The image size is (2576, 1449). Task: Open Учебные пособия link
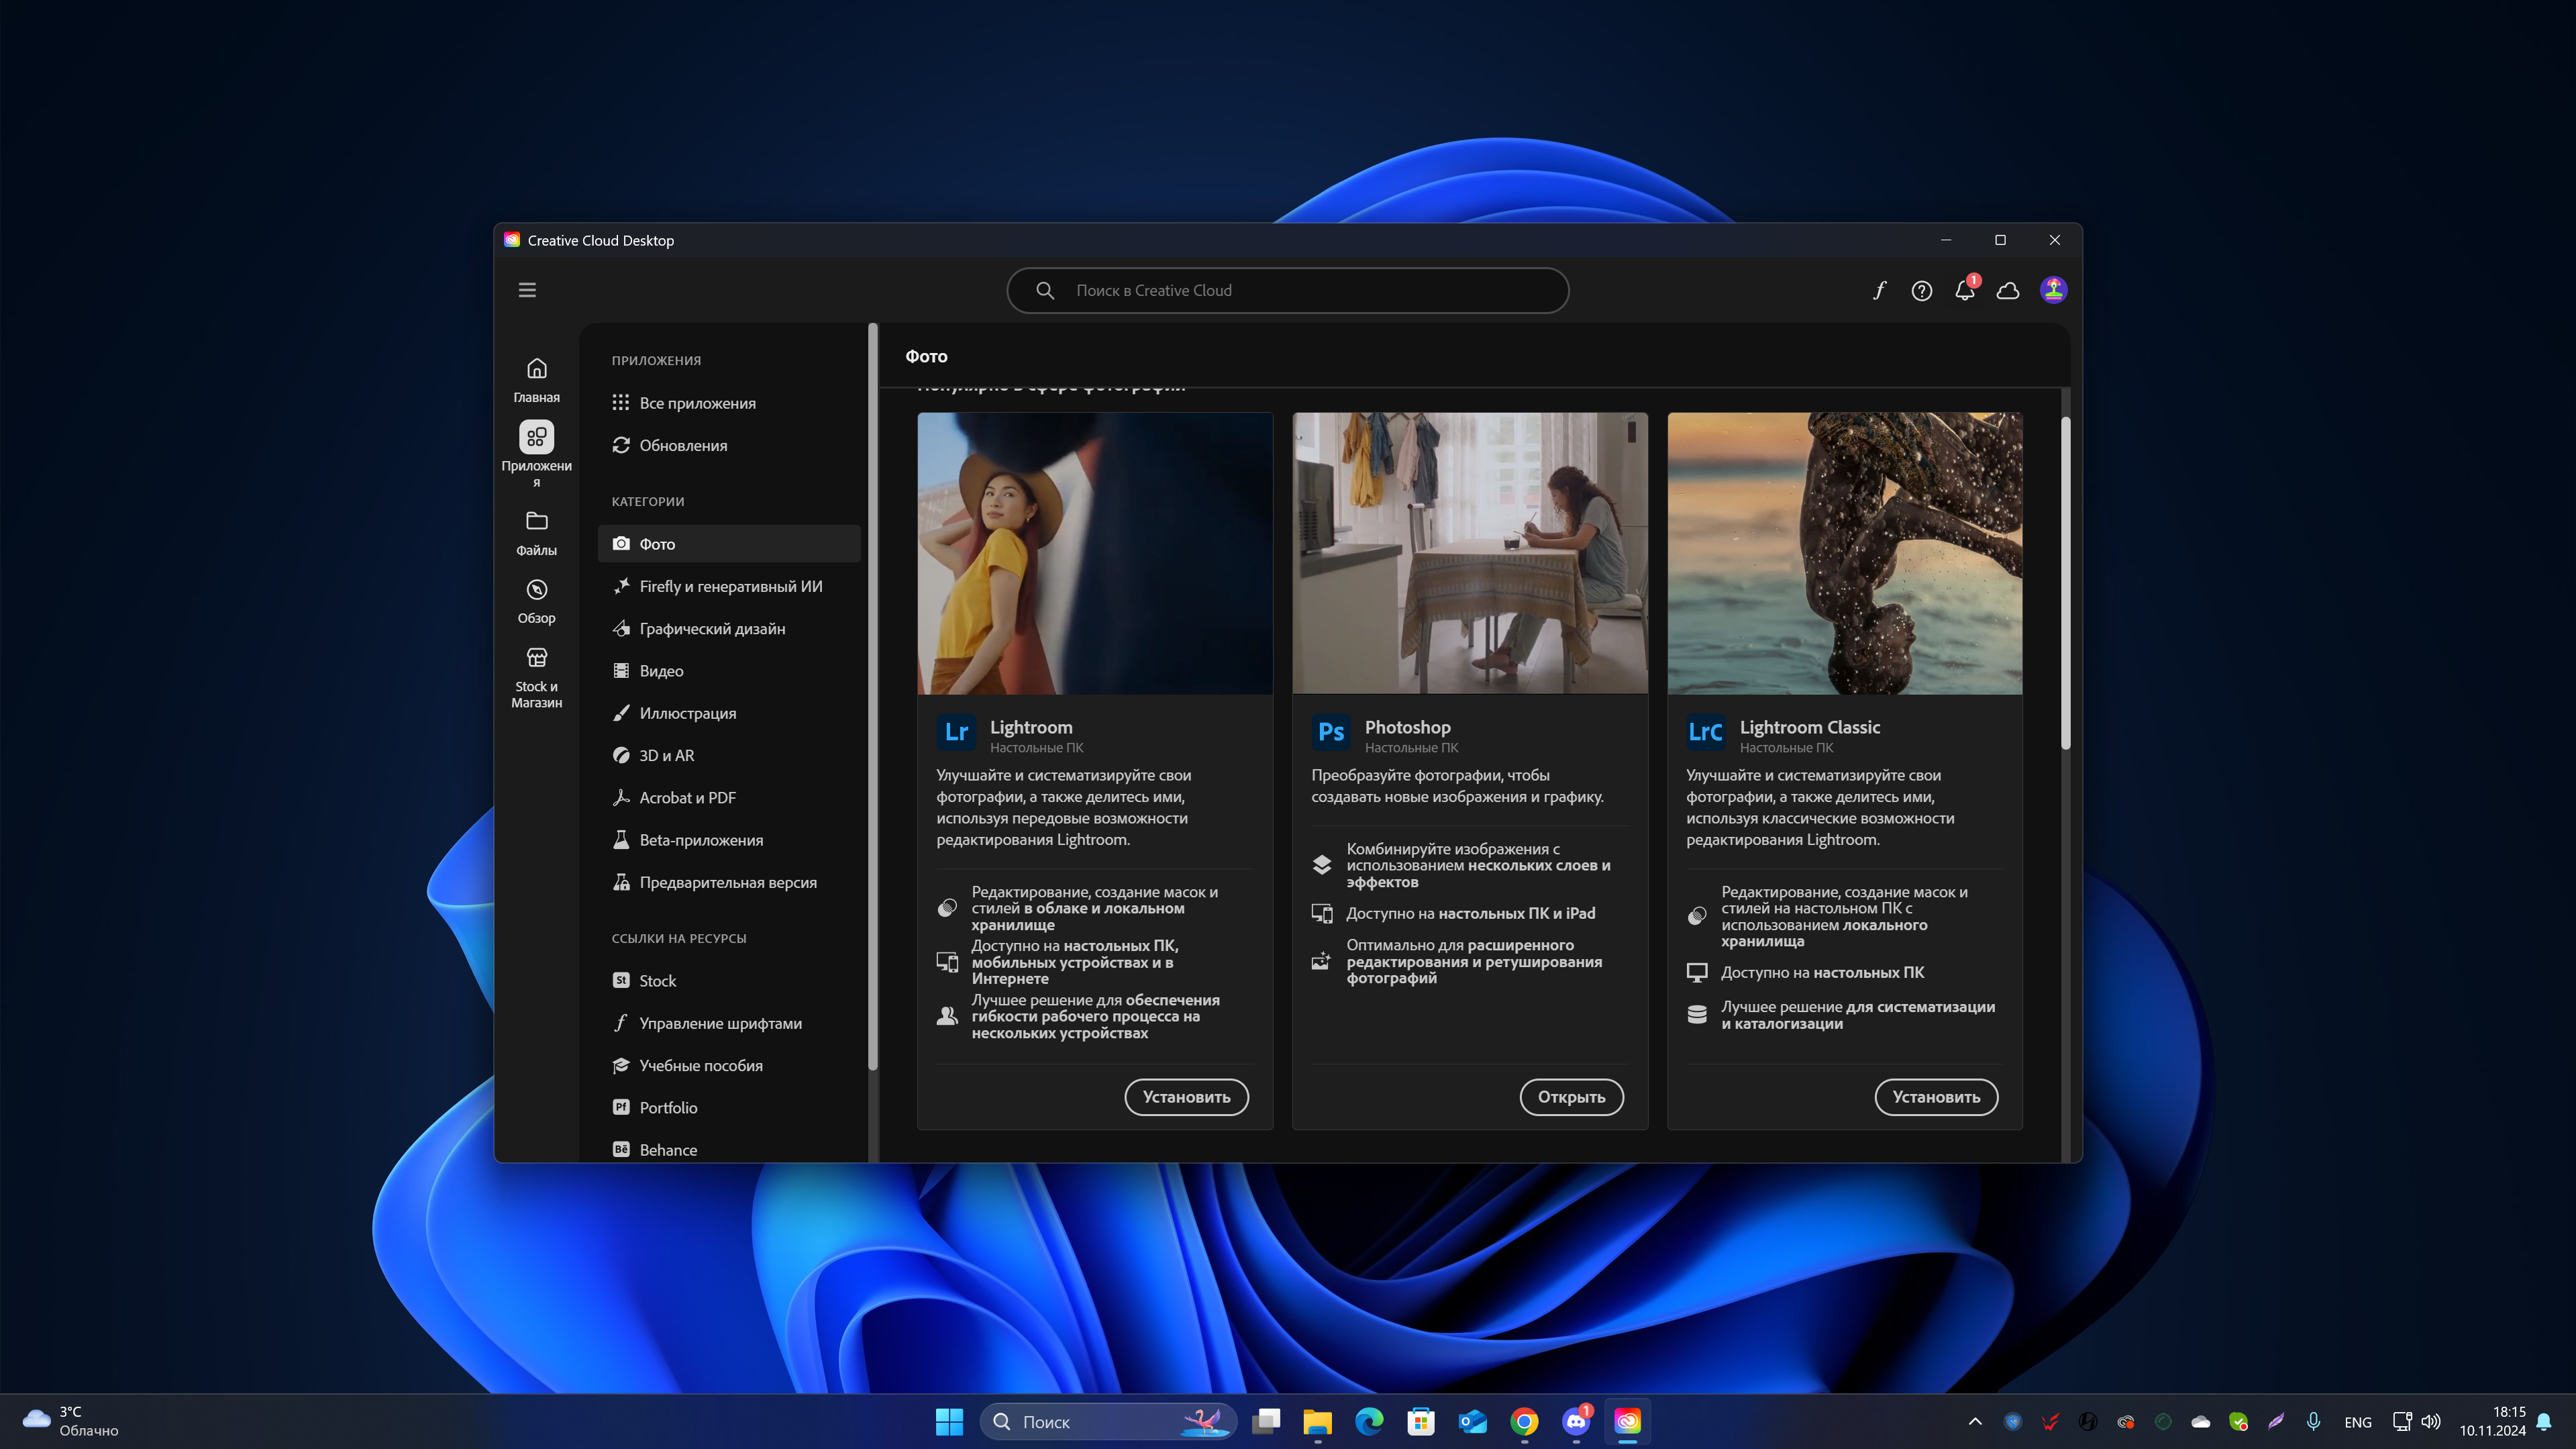point(729,1065)
